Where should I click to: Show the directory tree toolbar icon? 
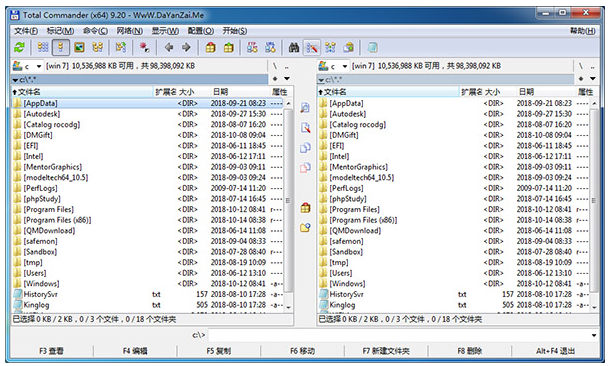point(98,48)
